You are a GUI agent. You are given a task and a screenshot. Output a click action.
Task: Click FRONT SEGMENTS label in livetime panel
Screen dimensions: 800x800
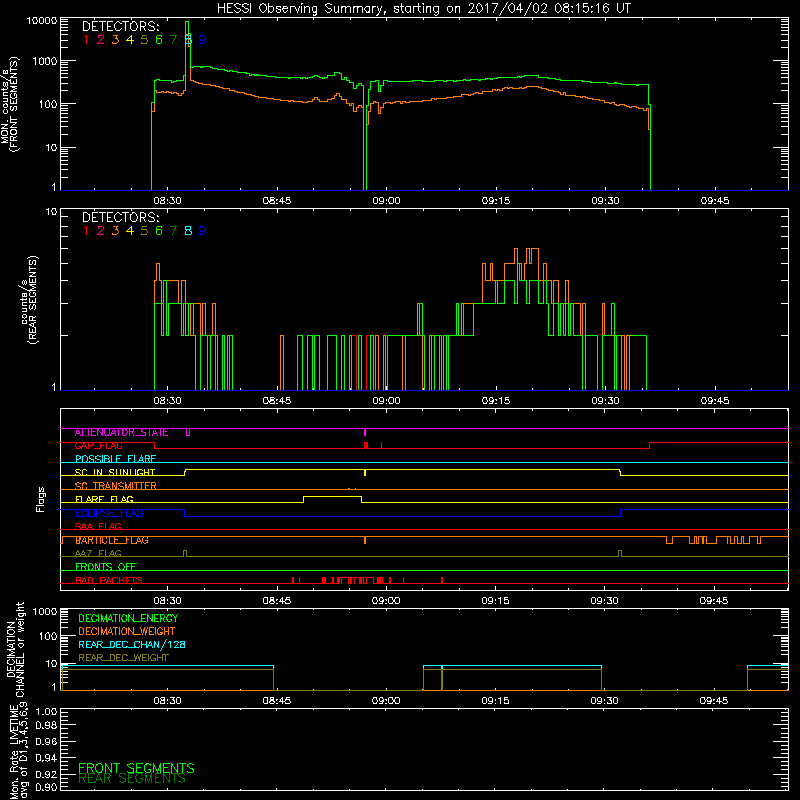coord(136,768)
